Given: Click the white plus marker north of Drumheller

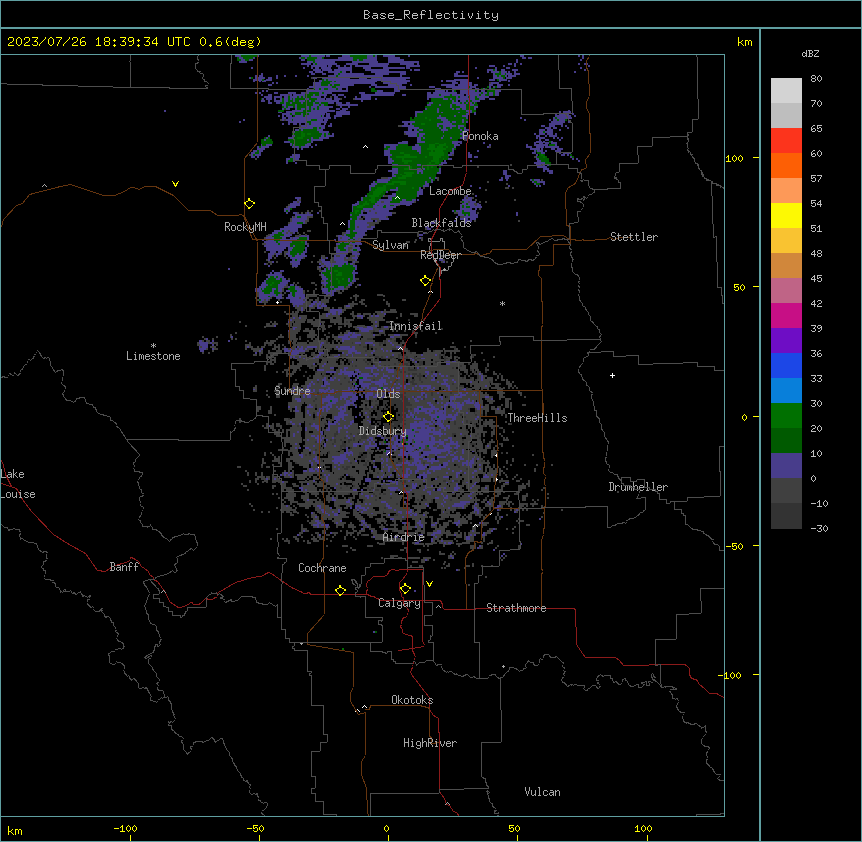Looking at the screenshot, I should coord(612,375).
